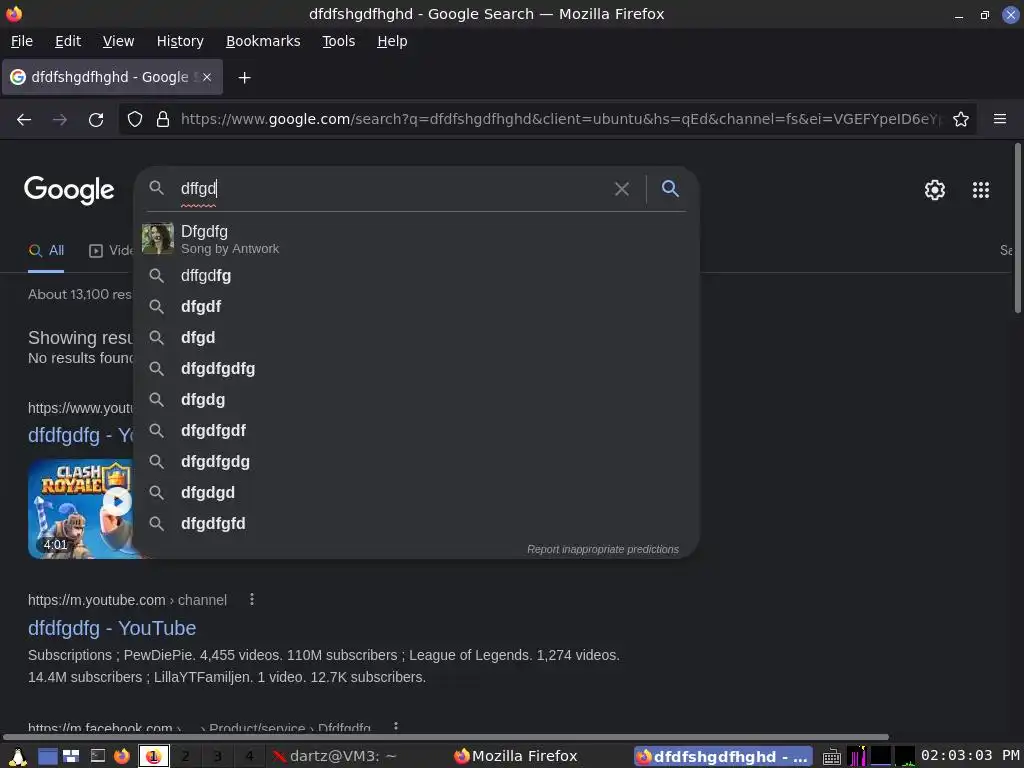Open more options for facebook result
Screen dimensions: 1024x768
396,727
